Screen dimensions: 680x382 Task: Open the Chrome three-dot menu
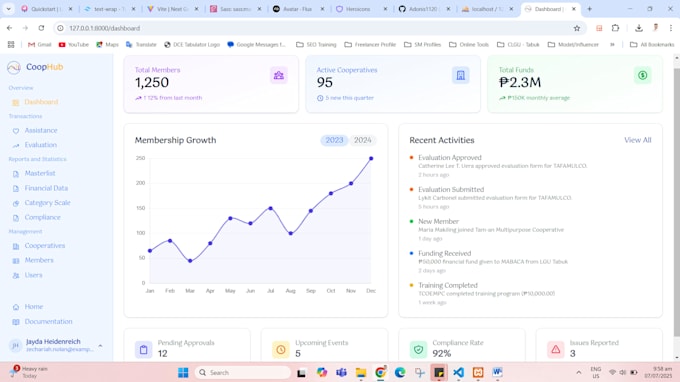click(x=671, y=28)
